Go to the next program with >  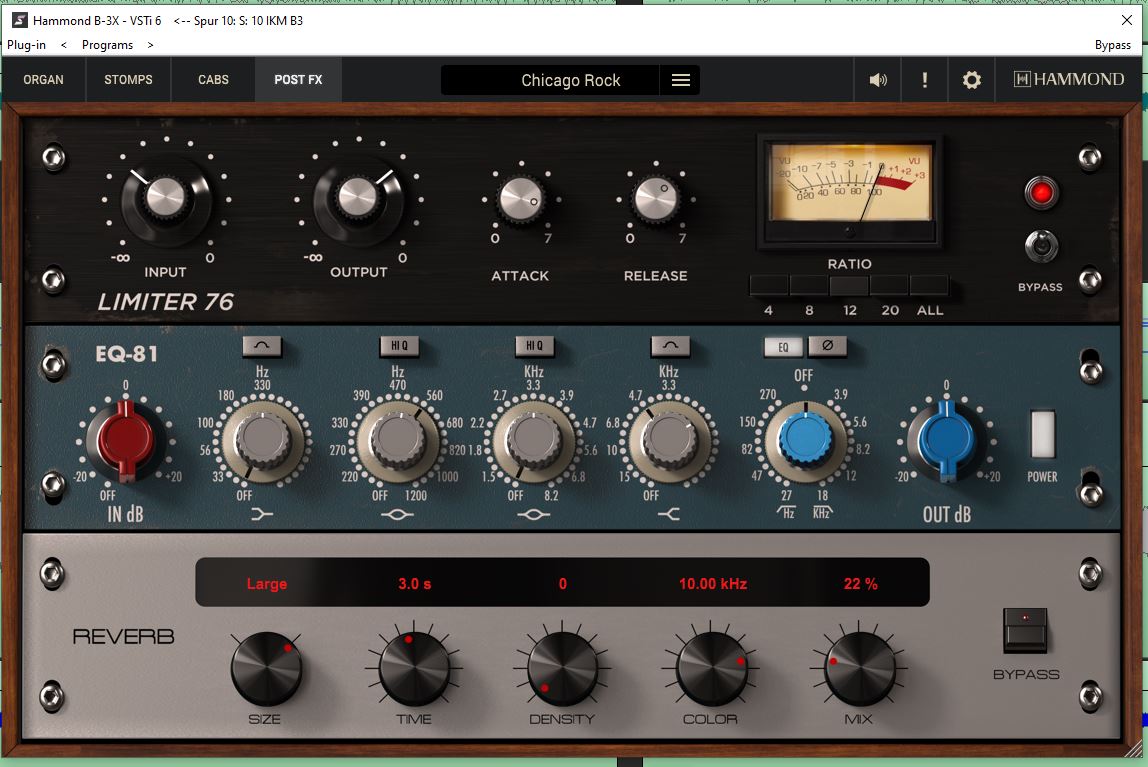pyautogui.click(x=150, y=45)
